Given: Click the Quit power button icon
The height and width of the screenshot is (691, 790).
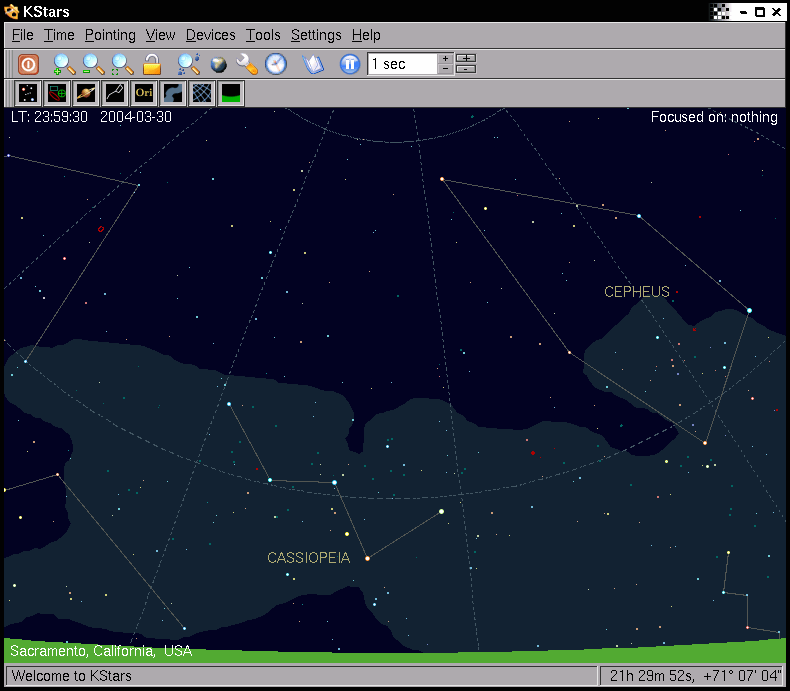Looking at the screenshot, I should pyautogui.click(x=28, y=64).
